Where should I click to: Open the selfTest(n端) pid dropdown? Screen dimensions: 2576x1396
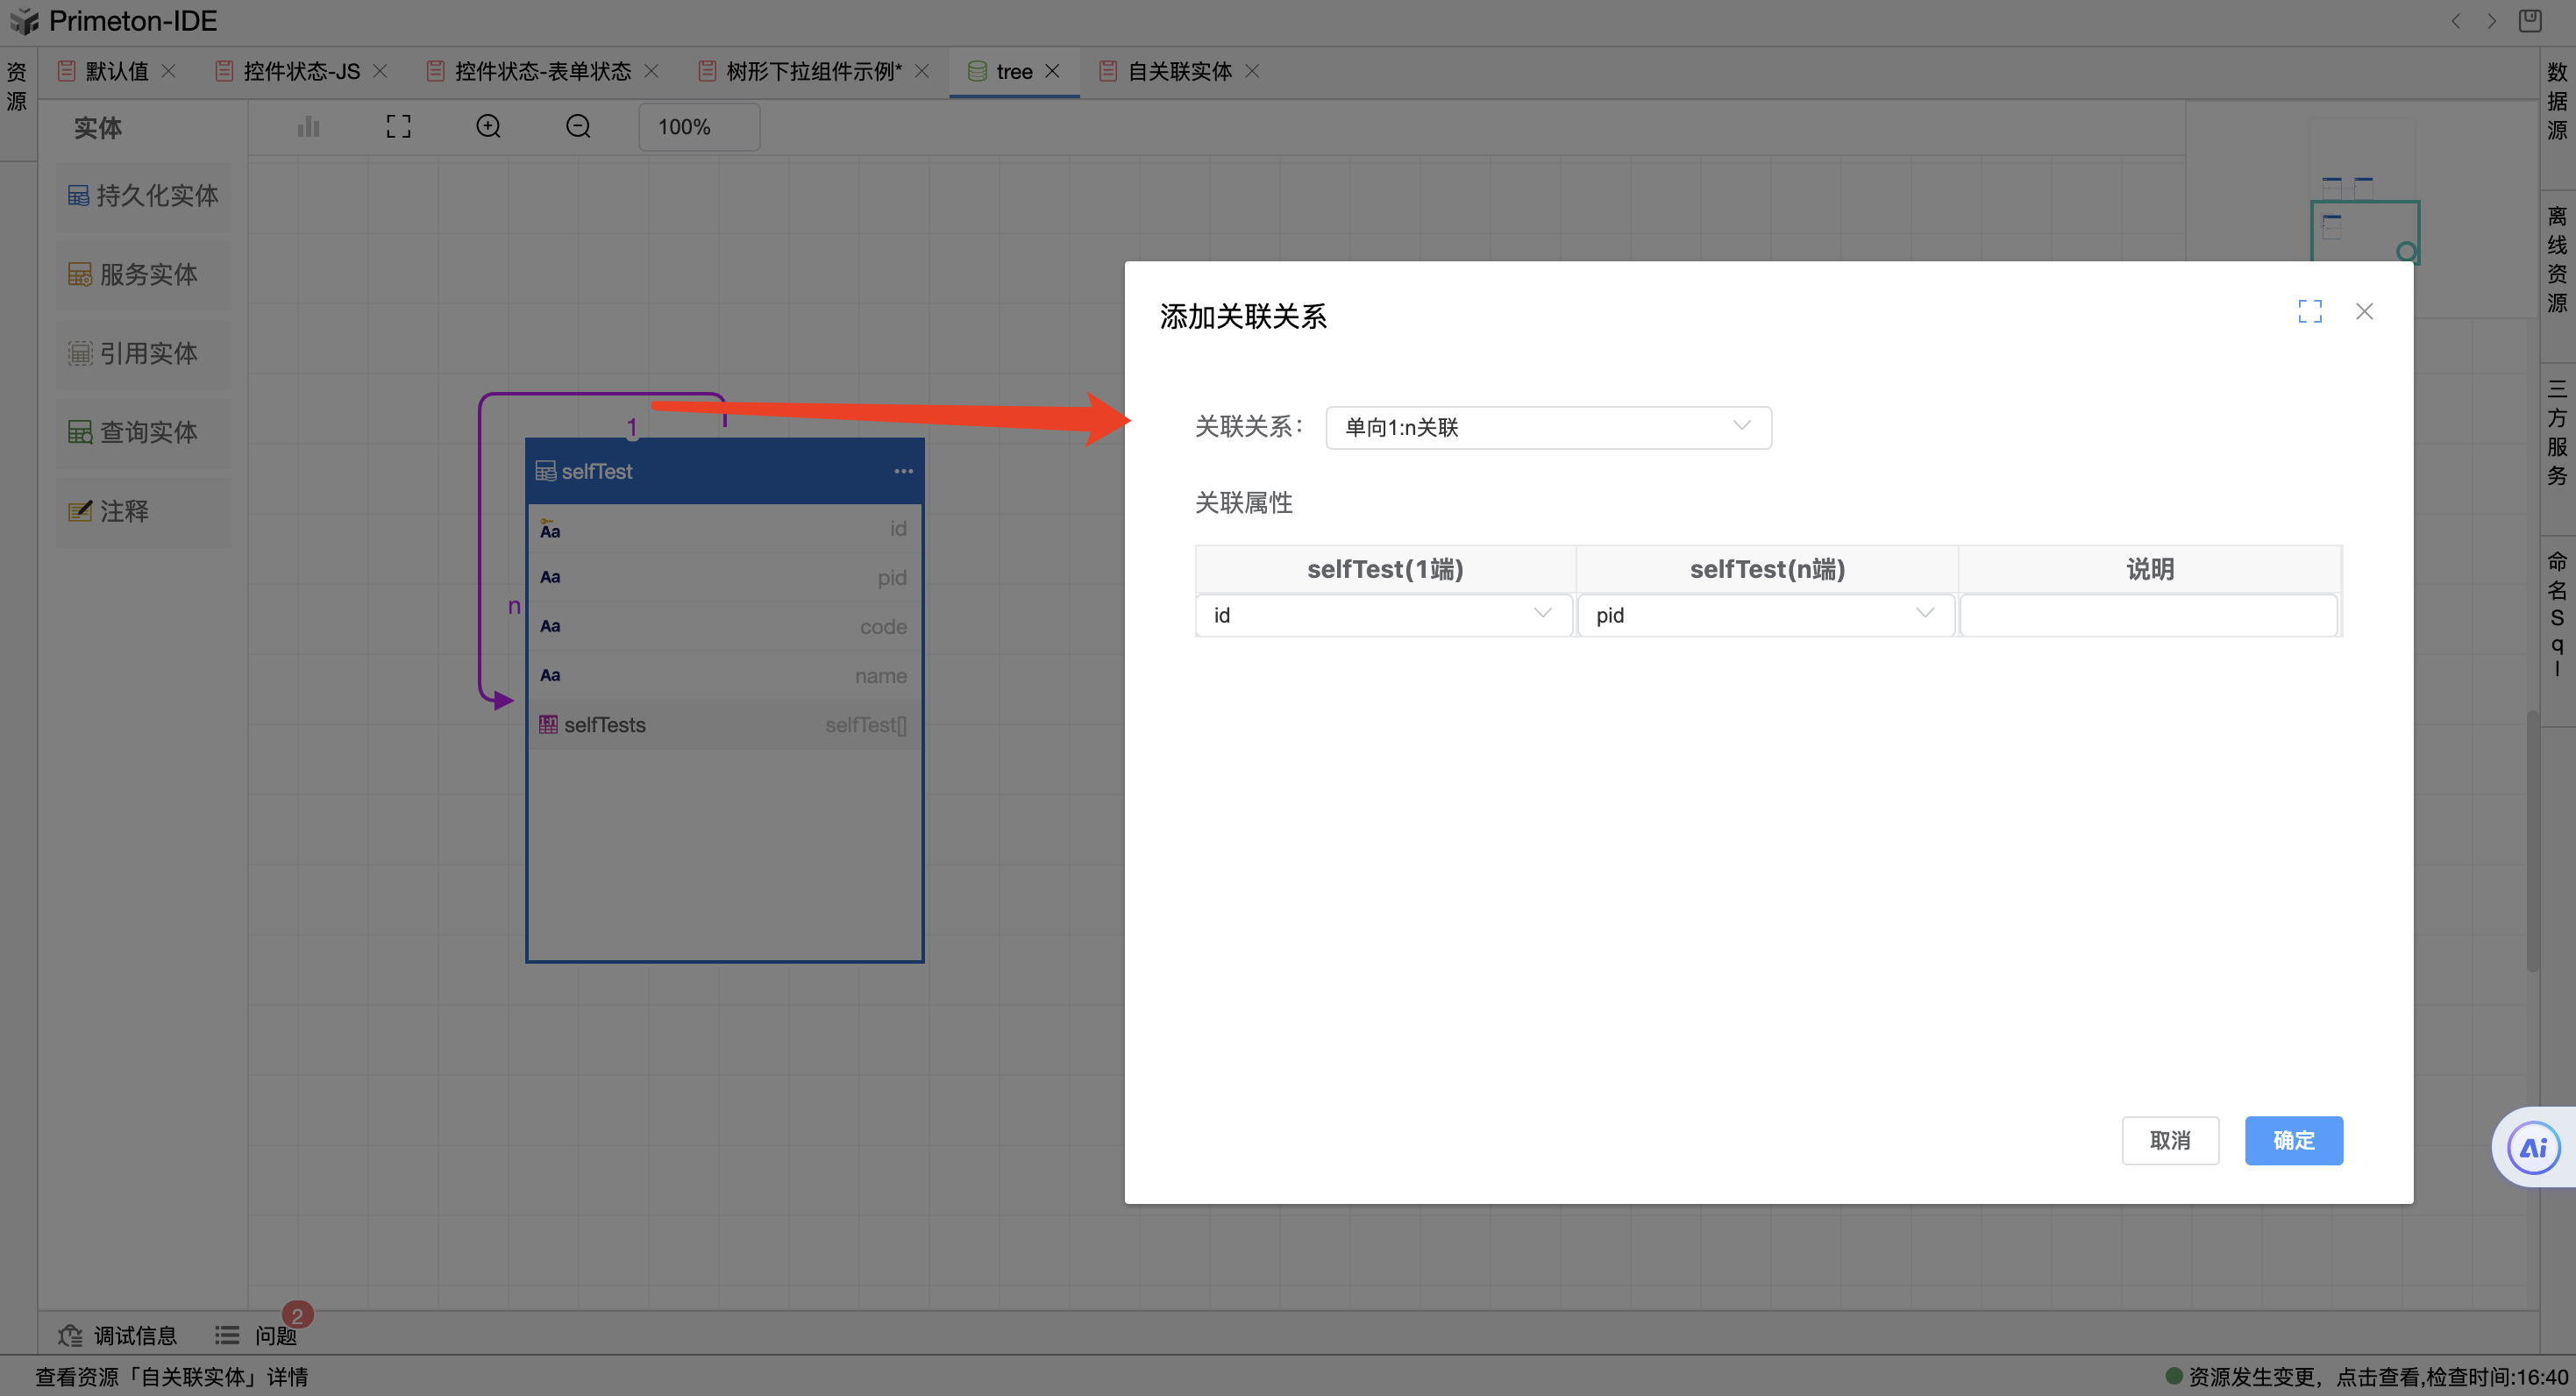point(1764,615)
